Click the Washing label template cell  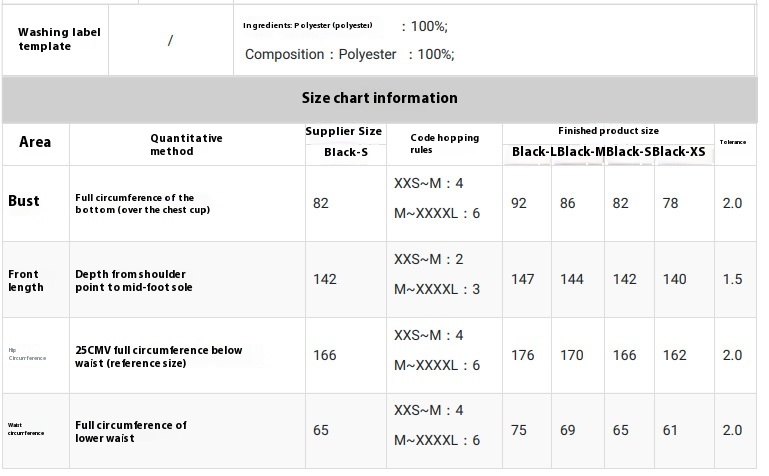[59, 39]
